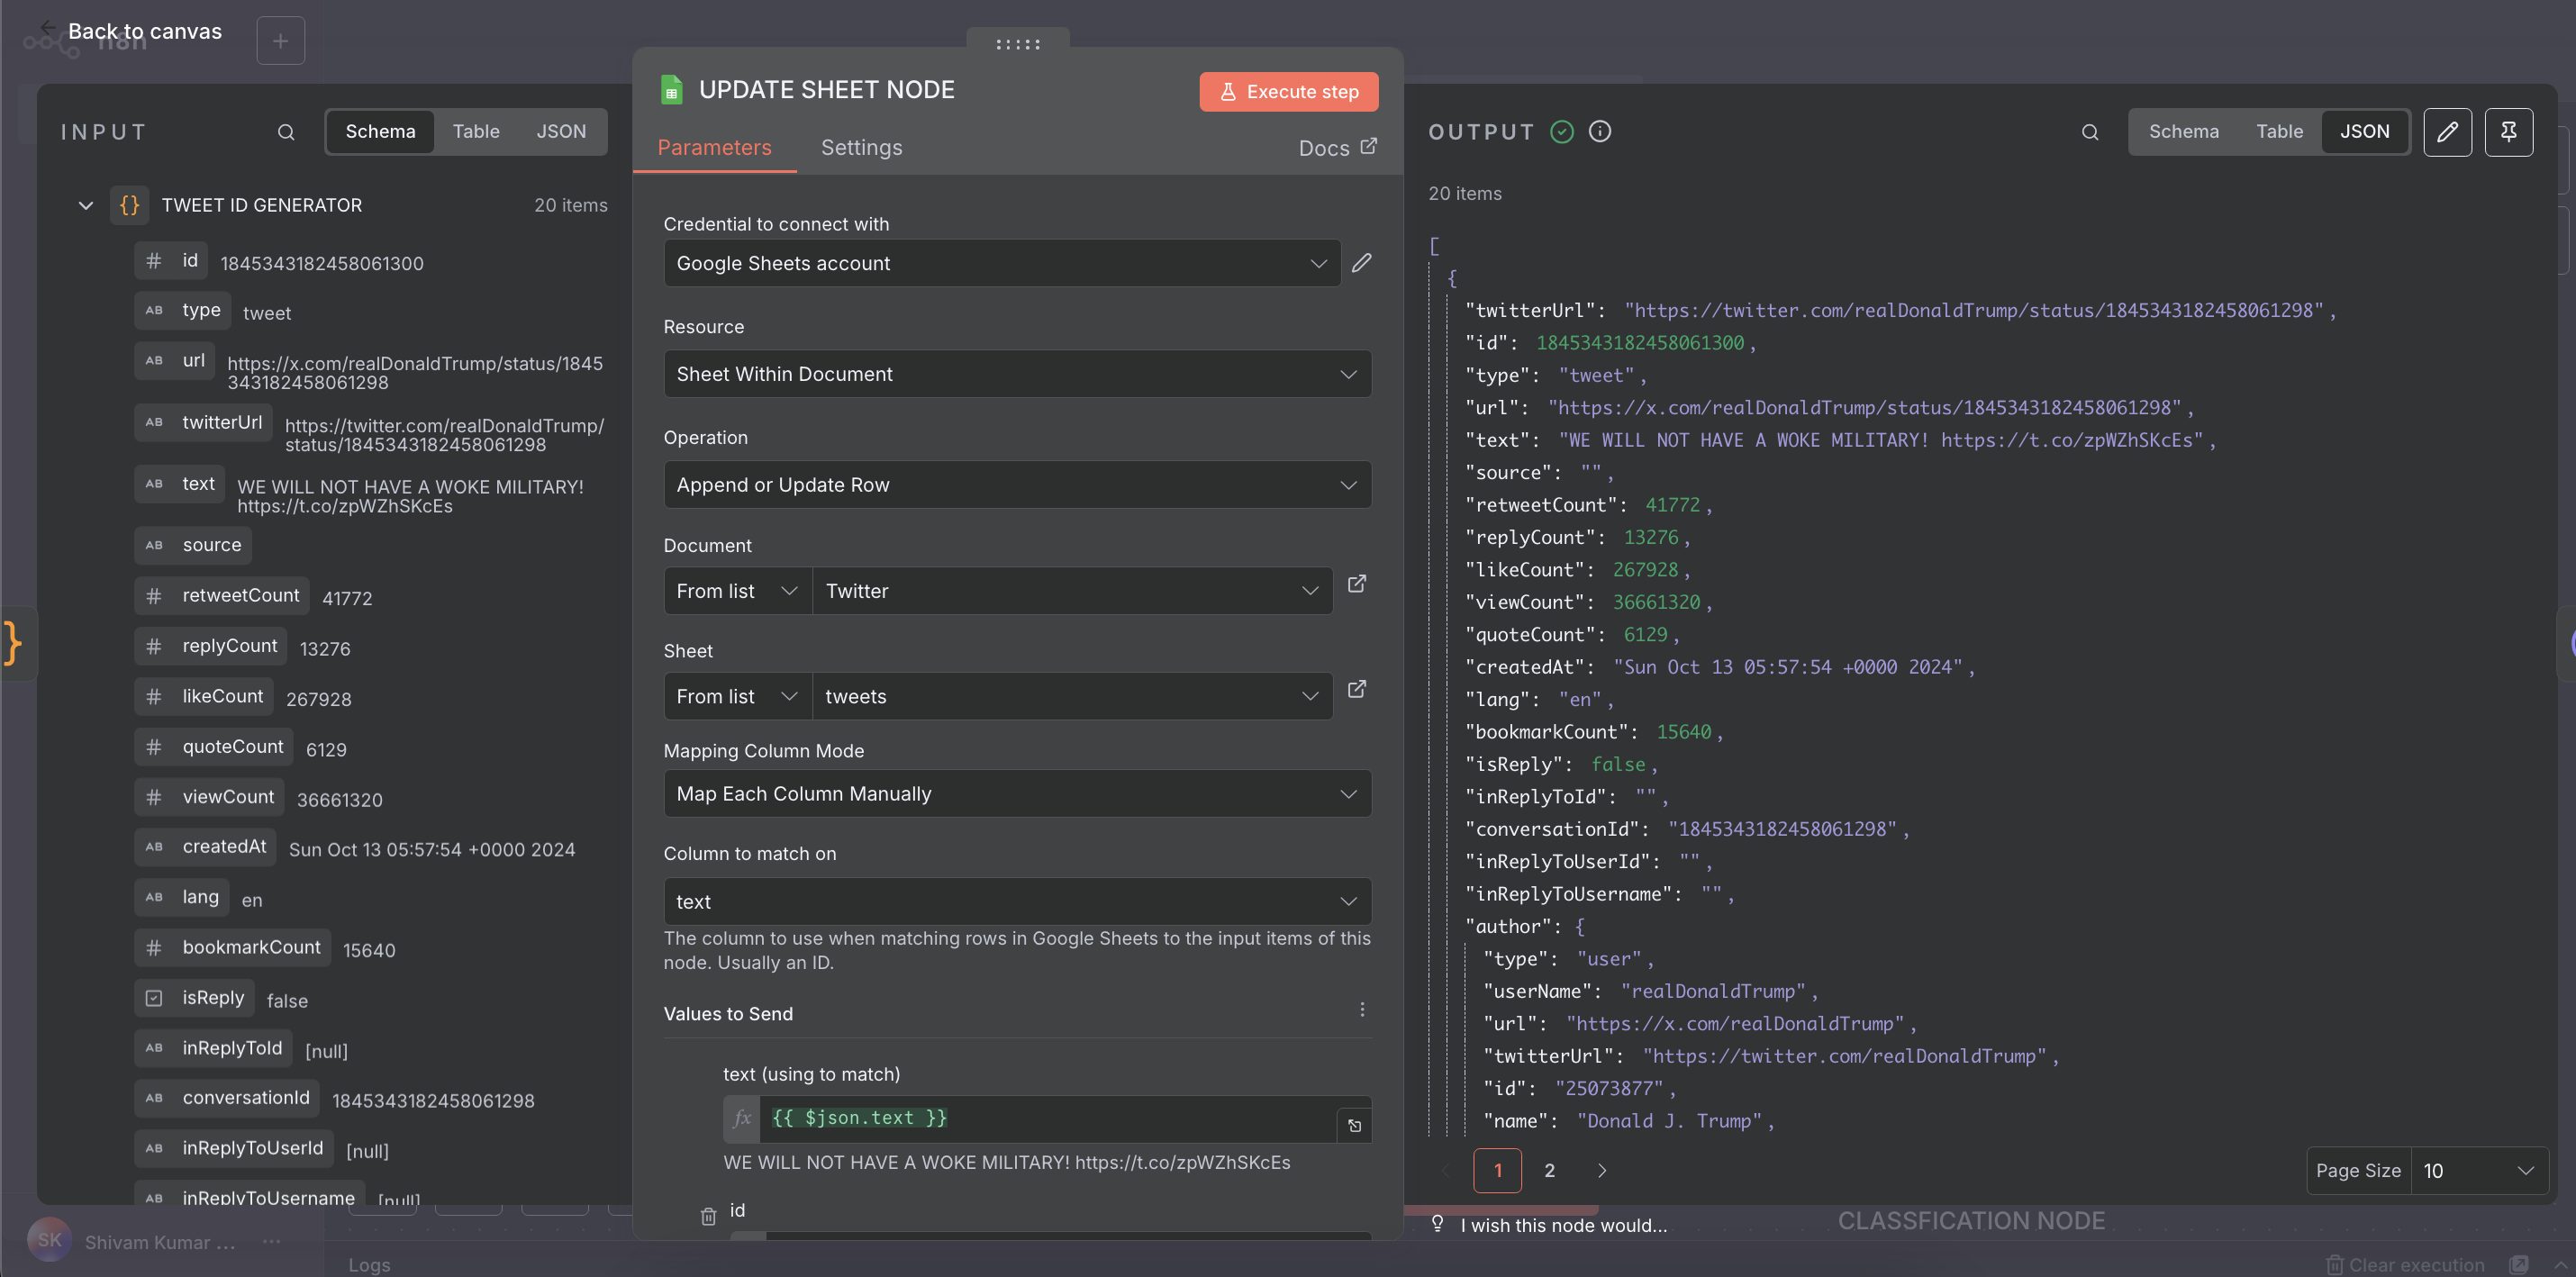This screenshot has width=2576, height=1277.
Task: Open the Settings tab
Action: (861, 148)
